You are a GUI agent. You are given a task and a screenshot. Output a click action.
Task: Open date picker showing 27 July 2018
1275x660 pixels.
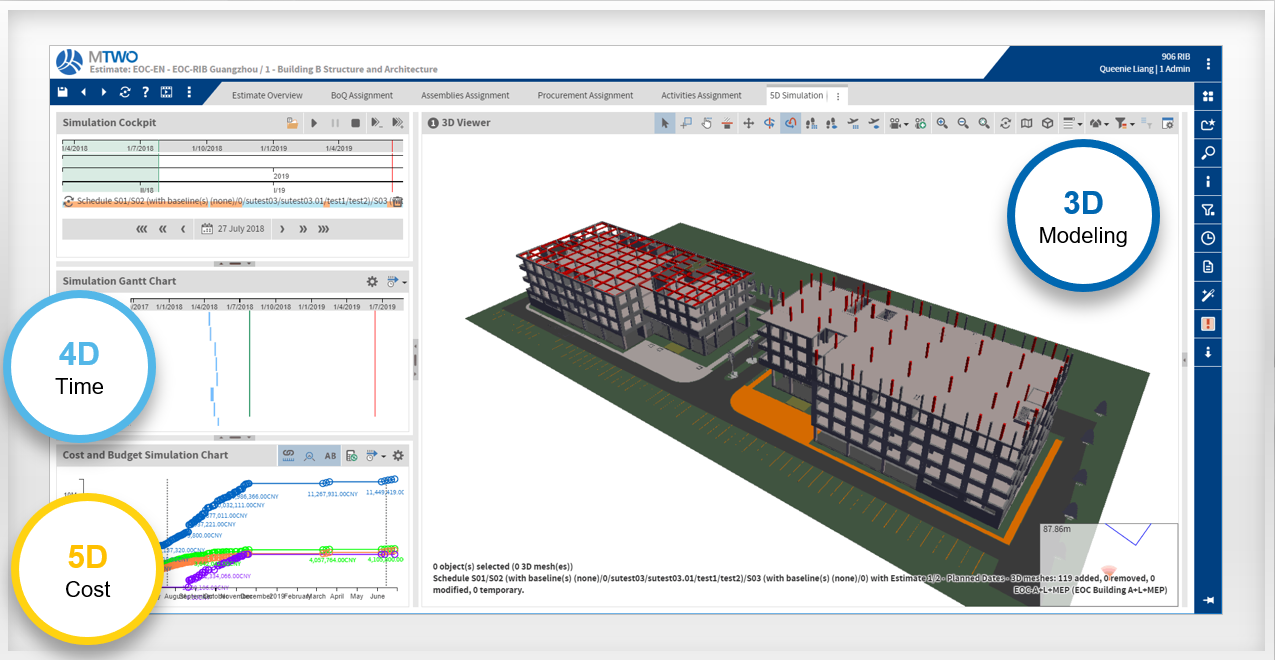[233, 229]
